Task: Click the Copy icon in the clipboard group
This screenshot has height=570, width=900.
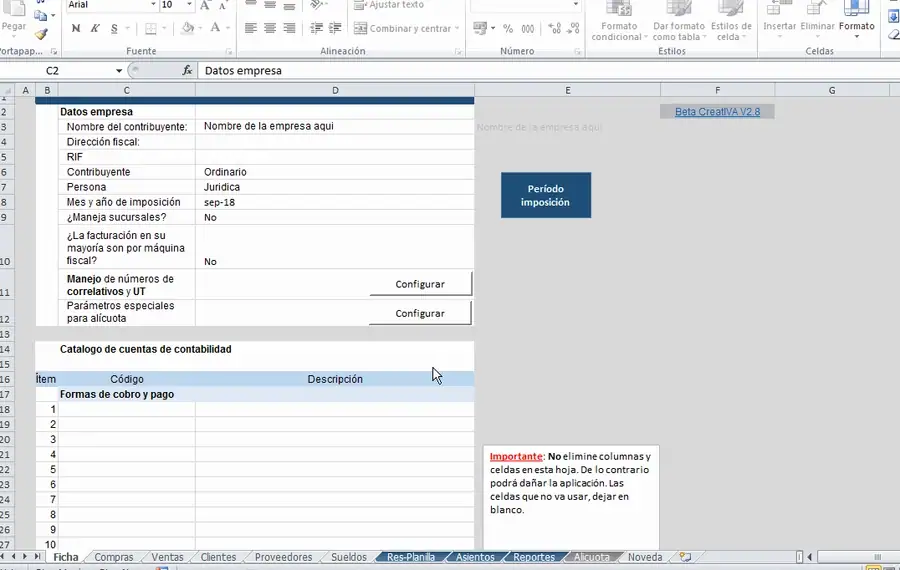Action: (x=40, y=15)
